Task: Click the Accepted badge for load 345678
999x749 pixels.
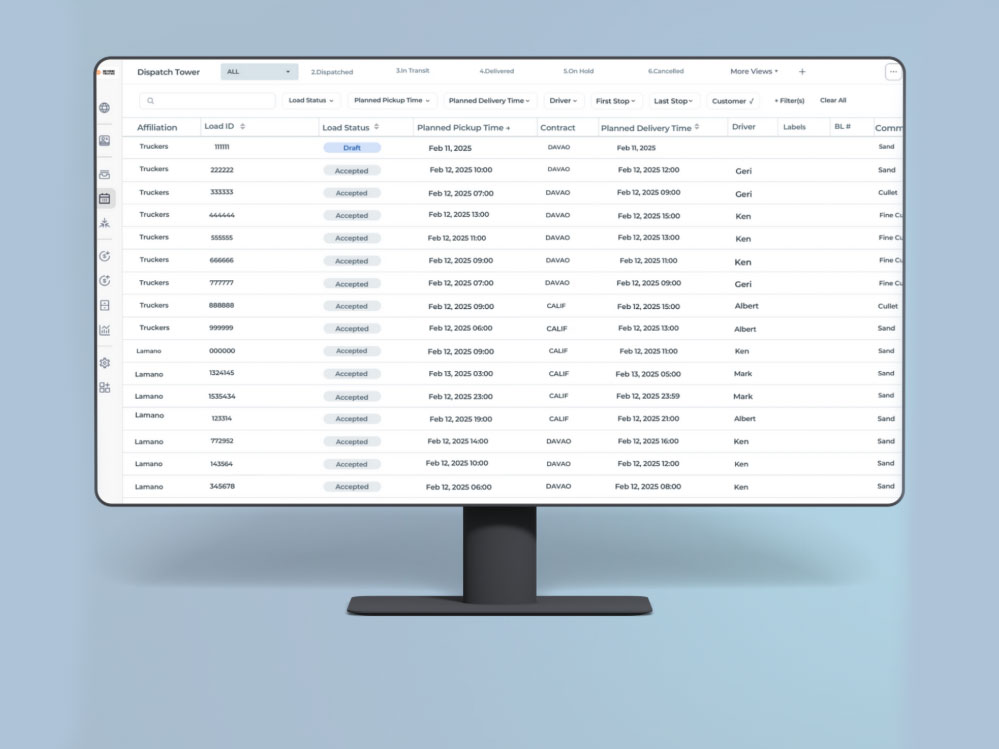Action: click(352, 487)
